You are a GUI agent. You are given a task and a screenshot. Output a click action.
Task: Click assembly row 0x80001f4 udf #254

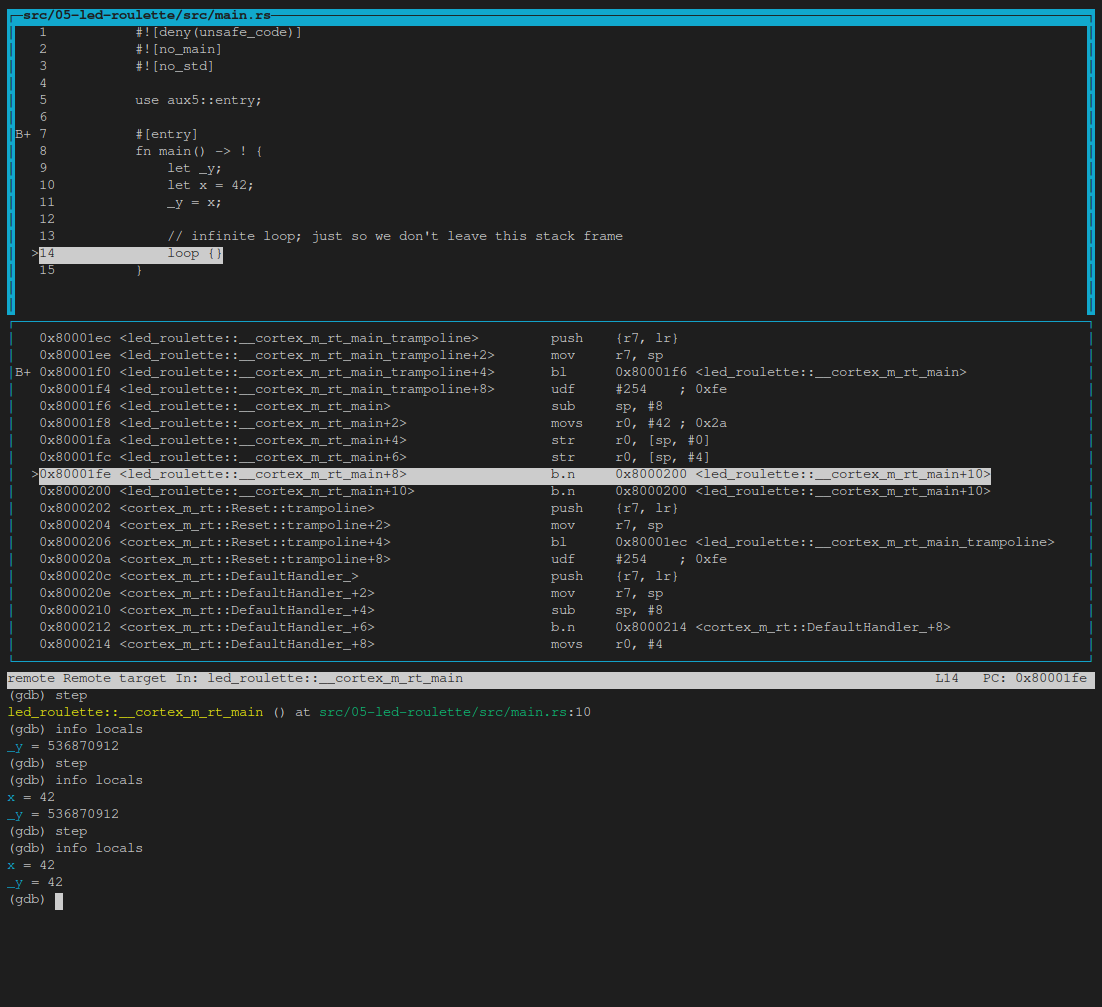383,389
